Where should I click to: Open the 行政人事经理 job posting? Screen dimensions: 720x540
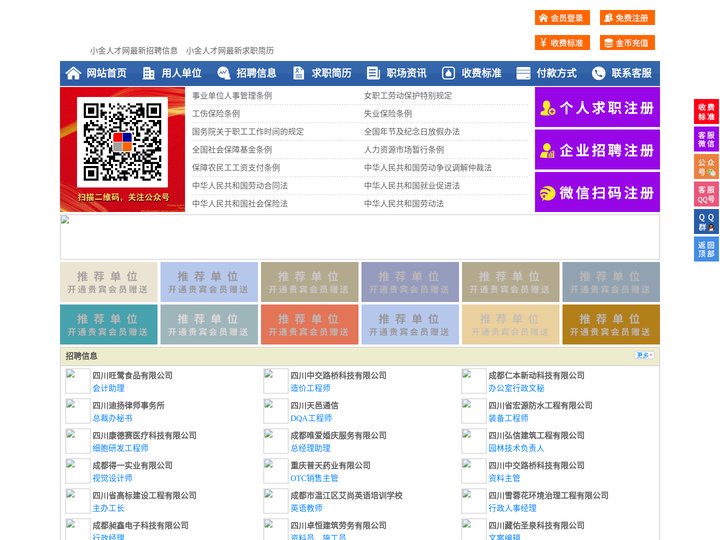(x=512, y=508)
